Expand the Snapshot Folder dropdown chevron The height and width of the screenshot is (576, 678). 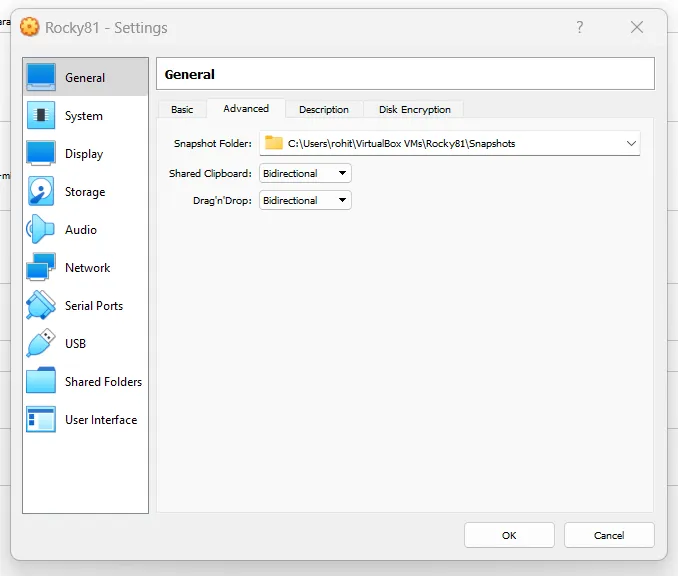tap(631, 143)
